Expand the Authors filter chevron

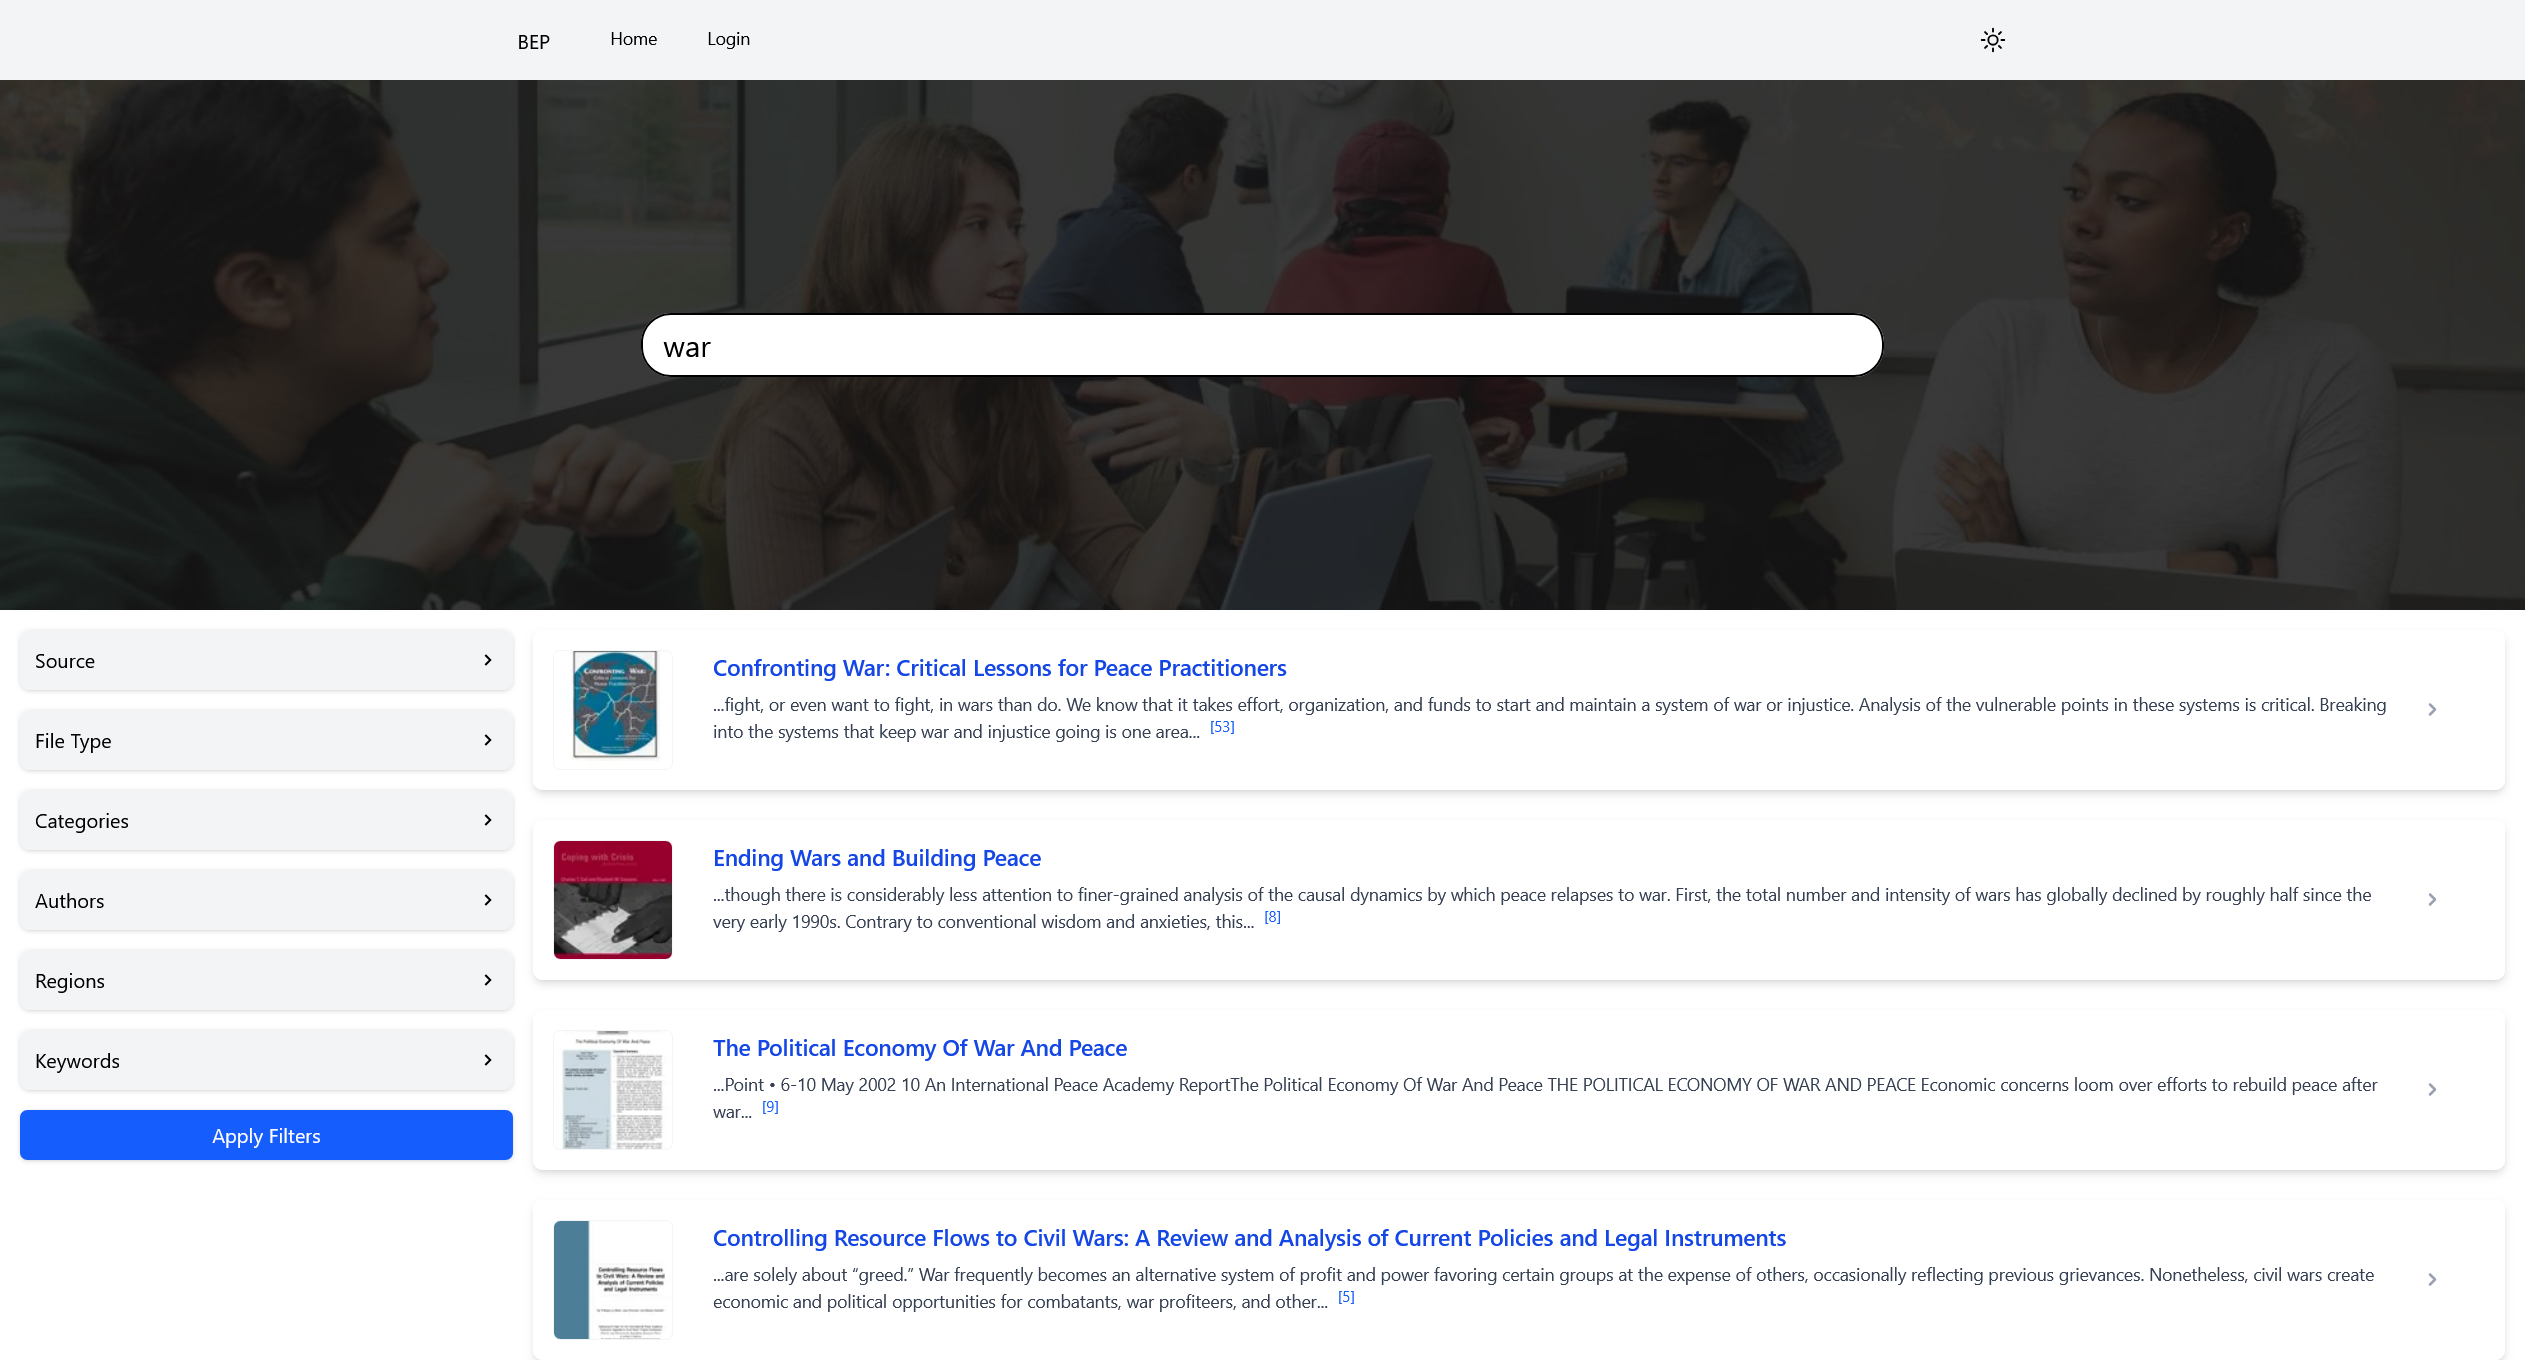(488, 900)
